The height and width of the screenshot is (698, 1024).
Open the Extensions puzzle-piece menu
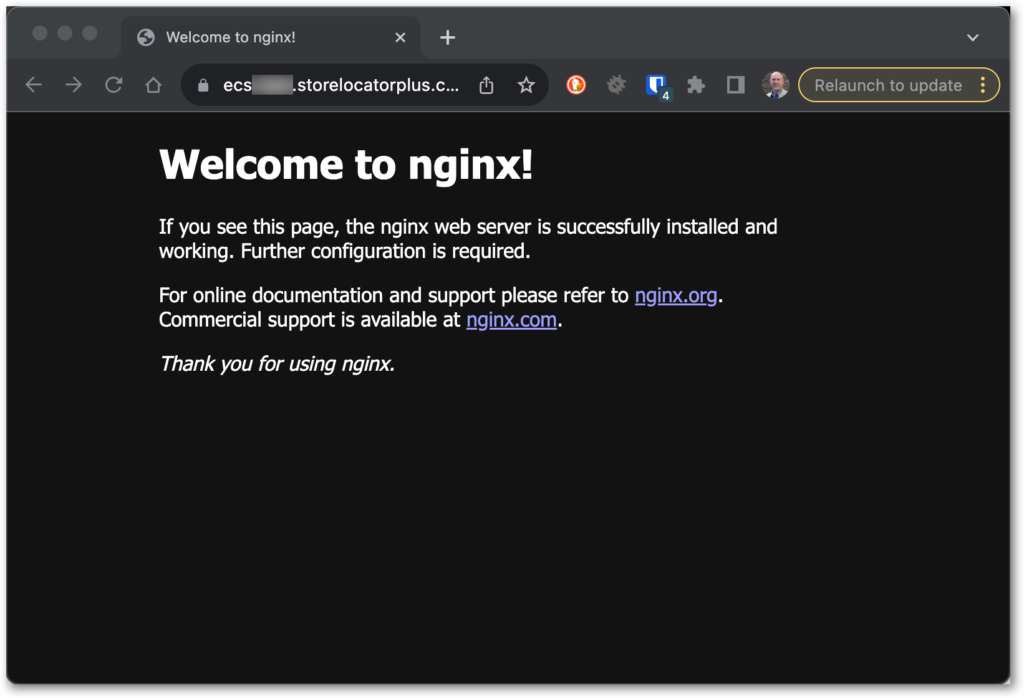point(696,85)
